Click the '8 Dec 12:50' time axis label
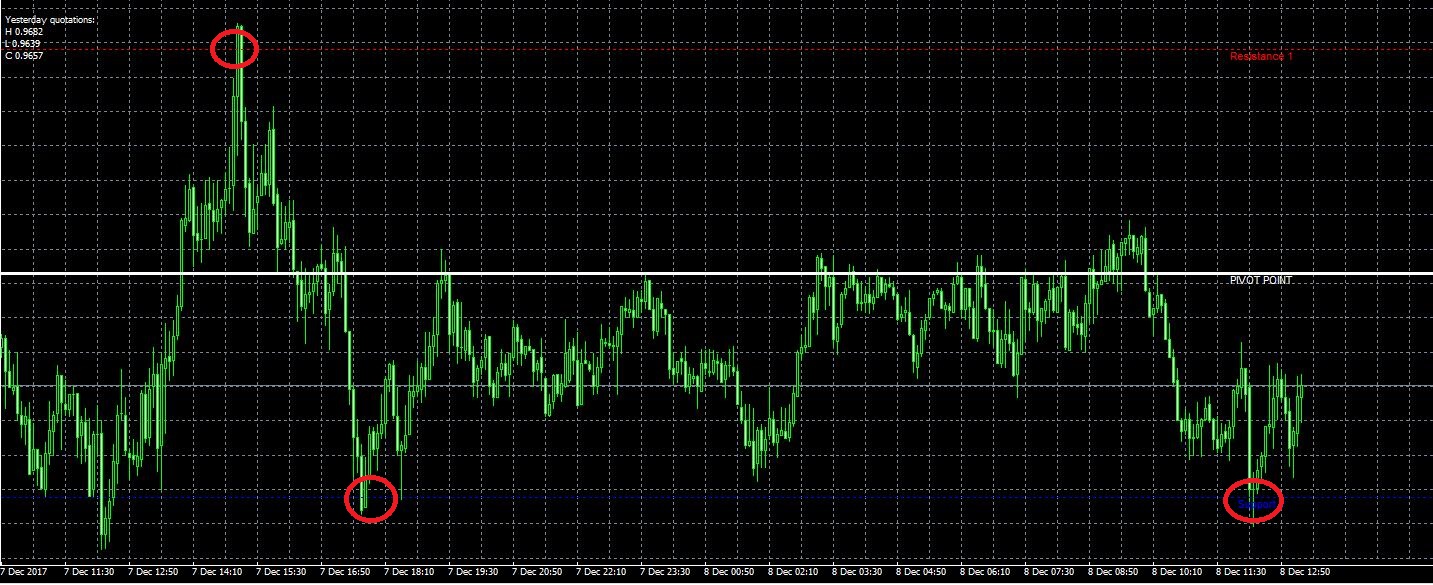 coord(1306,573)
